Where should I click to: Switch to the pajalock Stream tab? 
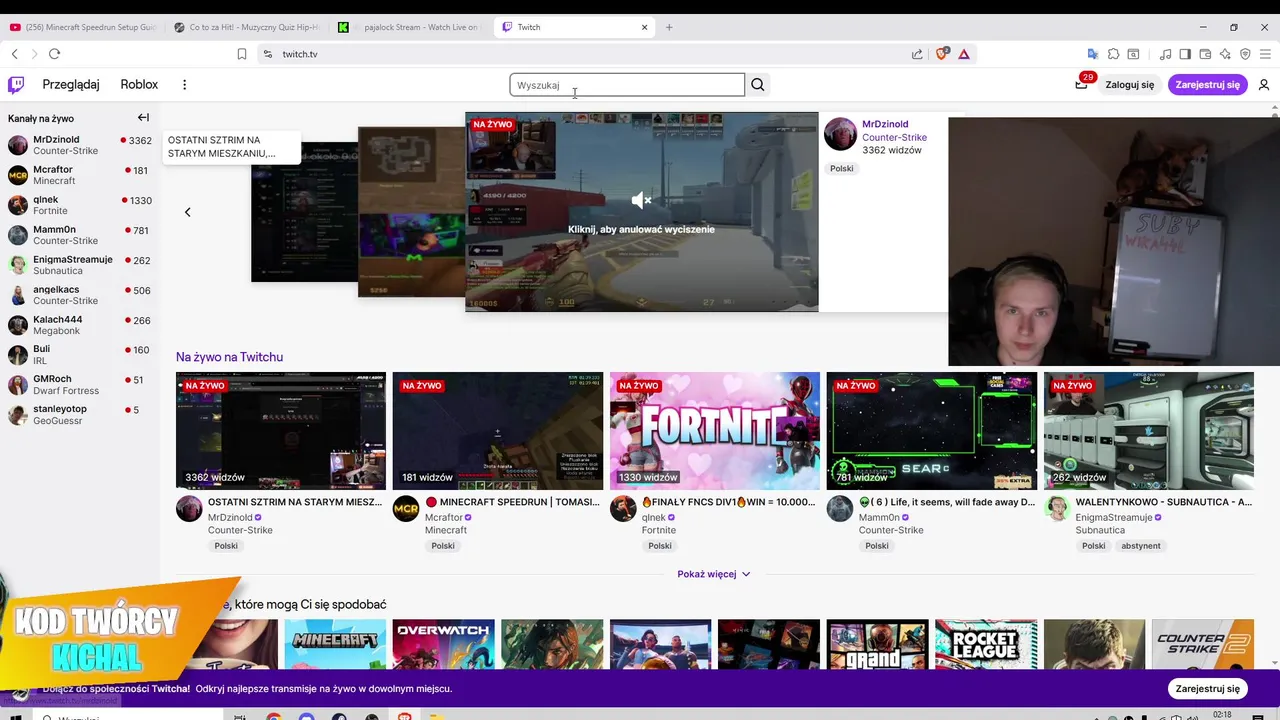pos(411,27)
